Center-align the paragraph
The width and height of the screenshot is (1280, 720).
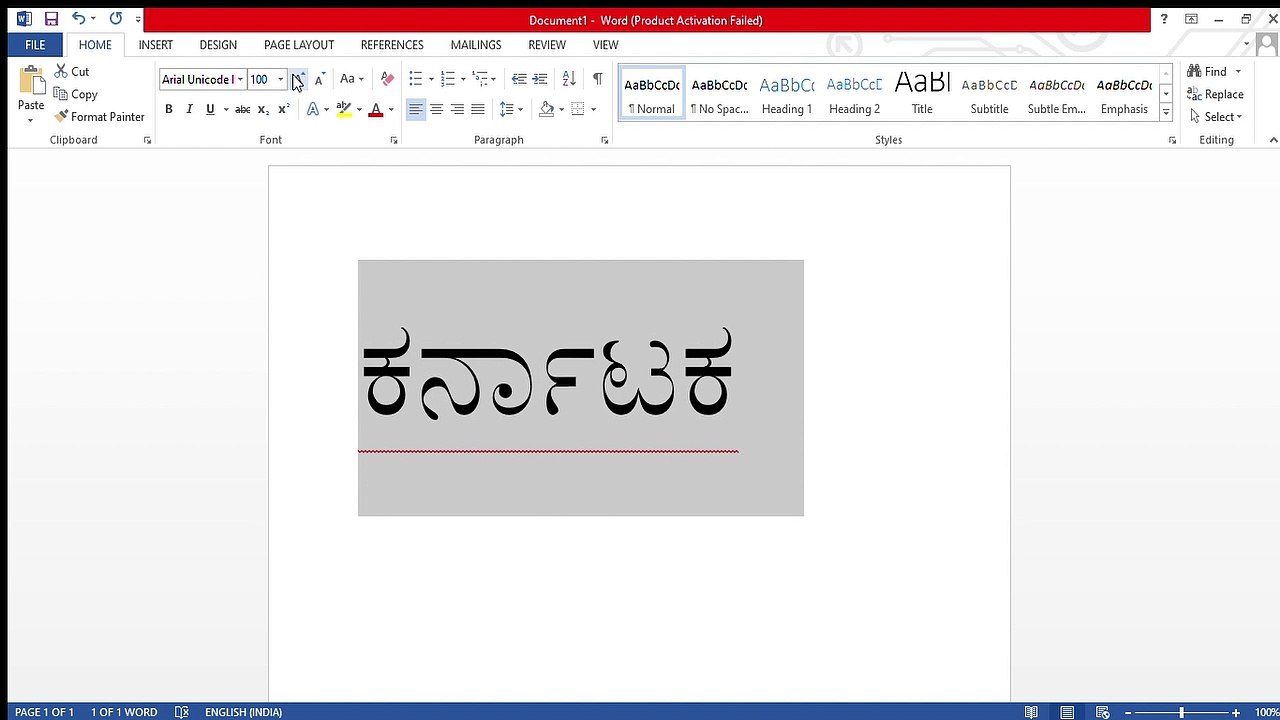(x=436, y=109)
